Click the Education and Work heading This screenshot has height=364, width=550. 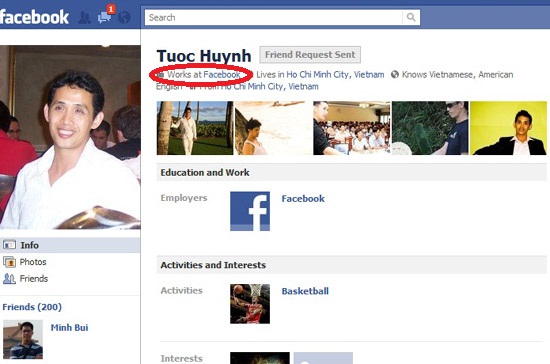(205, 173)
